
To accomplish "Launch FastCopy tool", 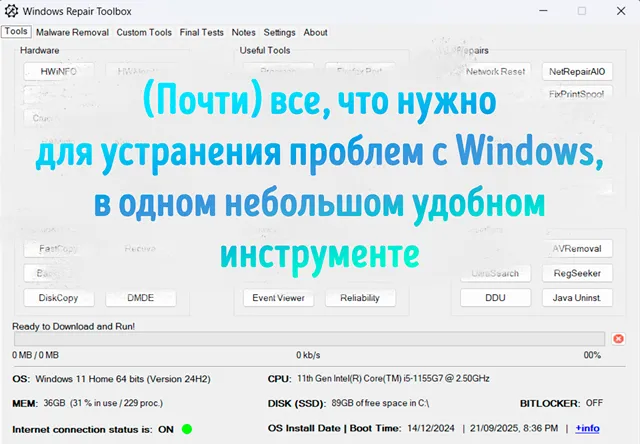I will pos(59,249).
